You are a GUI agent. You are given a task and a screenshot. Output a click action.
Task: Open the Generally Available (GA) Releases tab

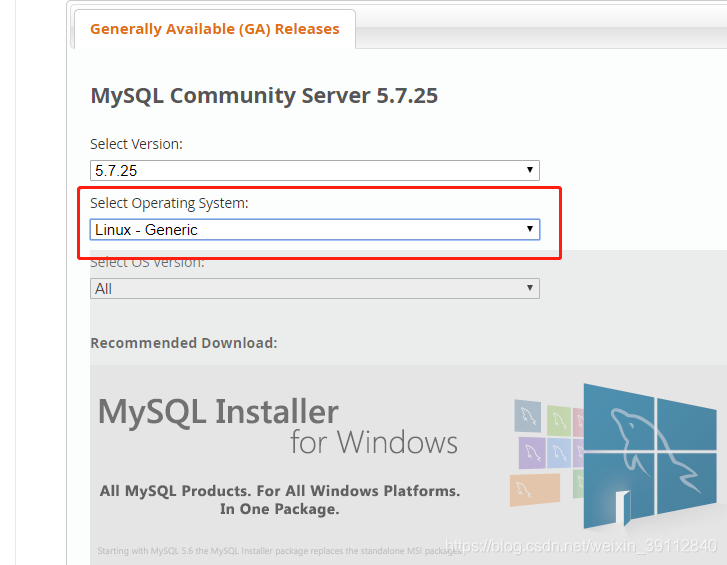215,29
